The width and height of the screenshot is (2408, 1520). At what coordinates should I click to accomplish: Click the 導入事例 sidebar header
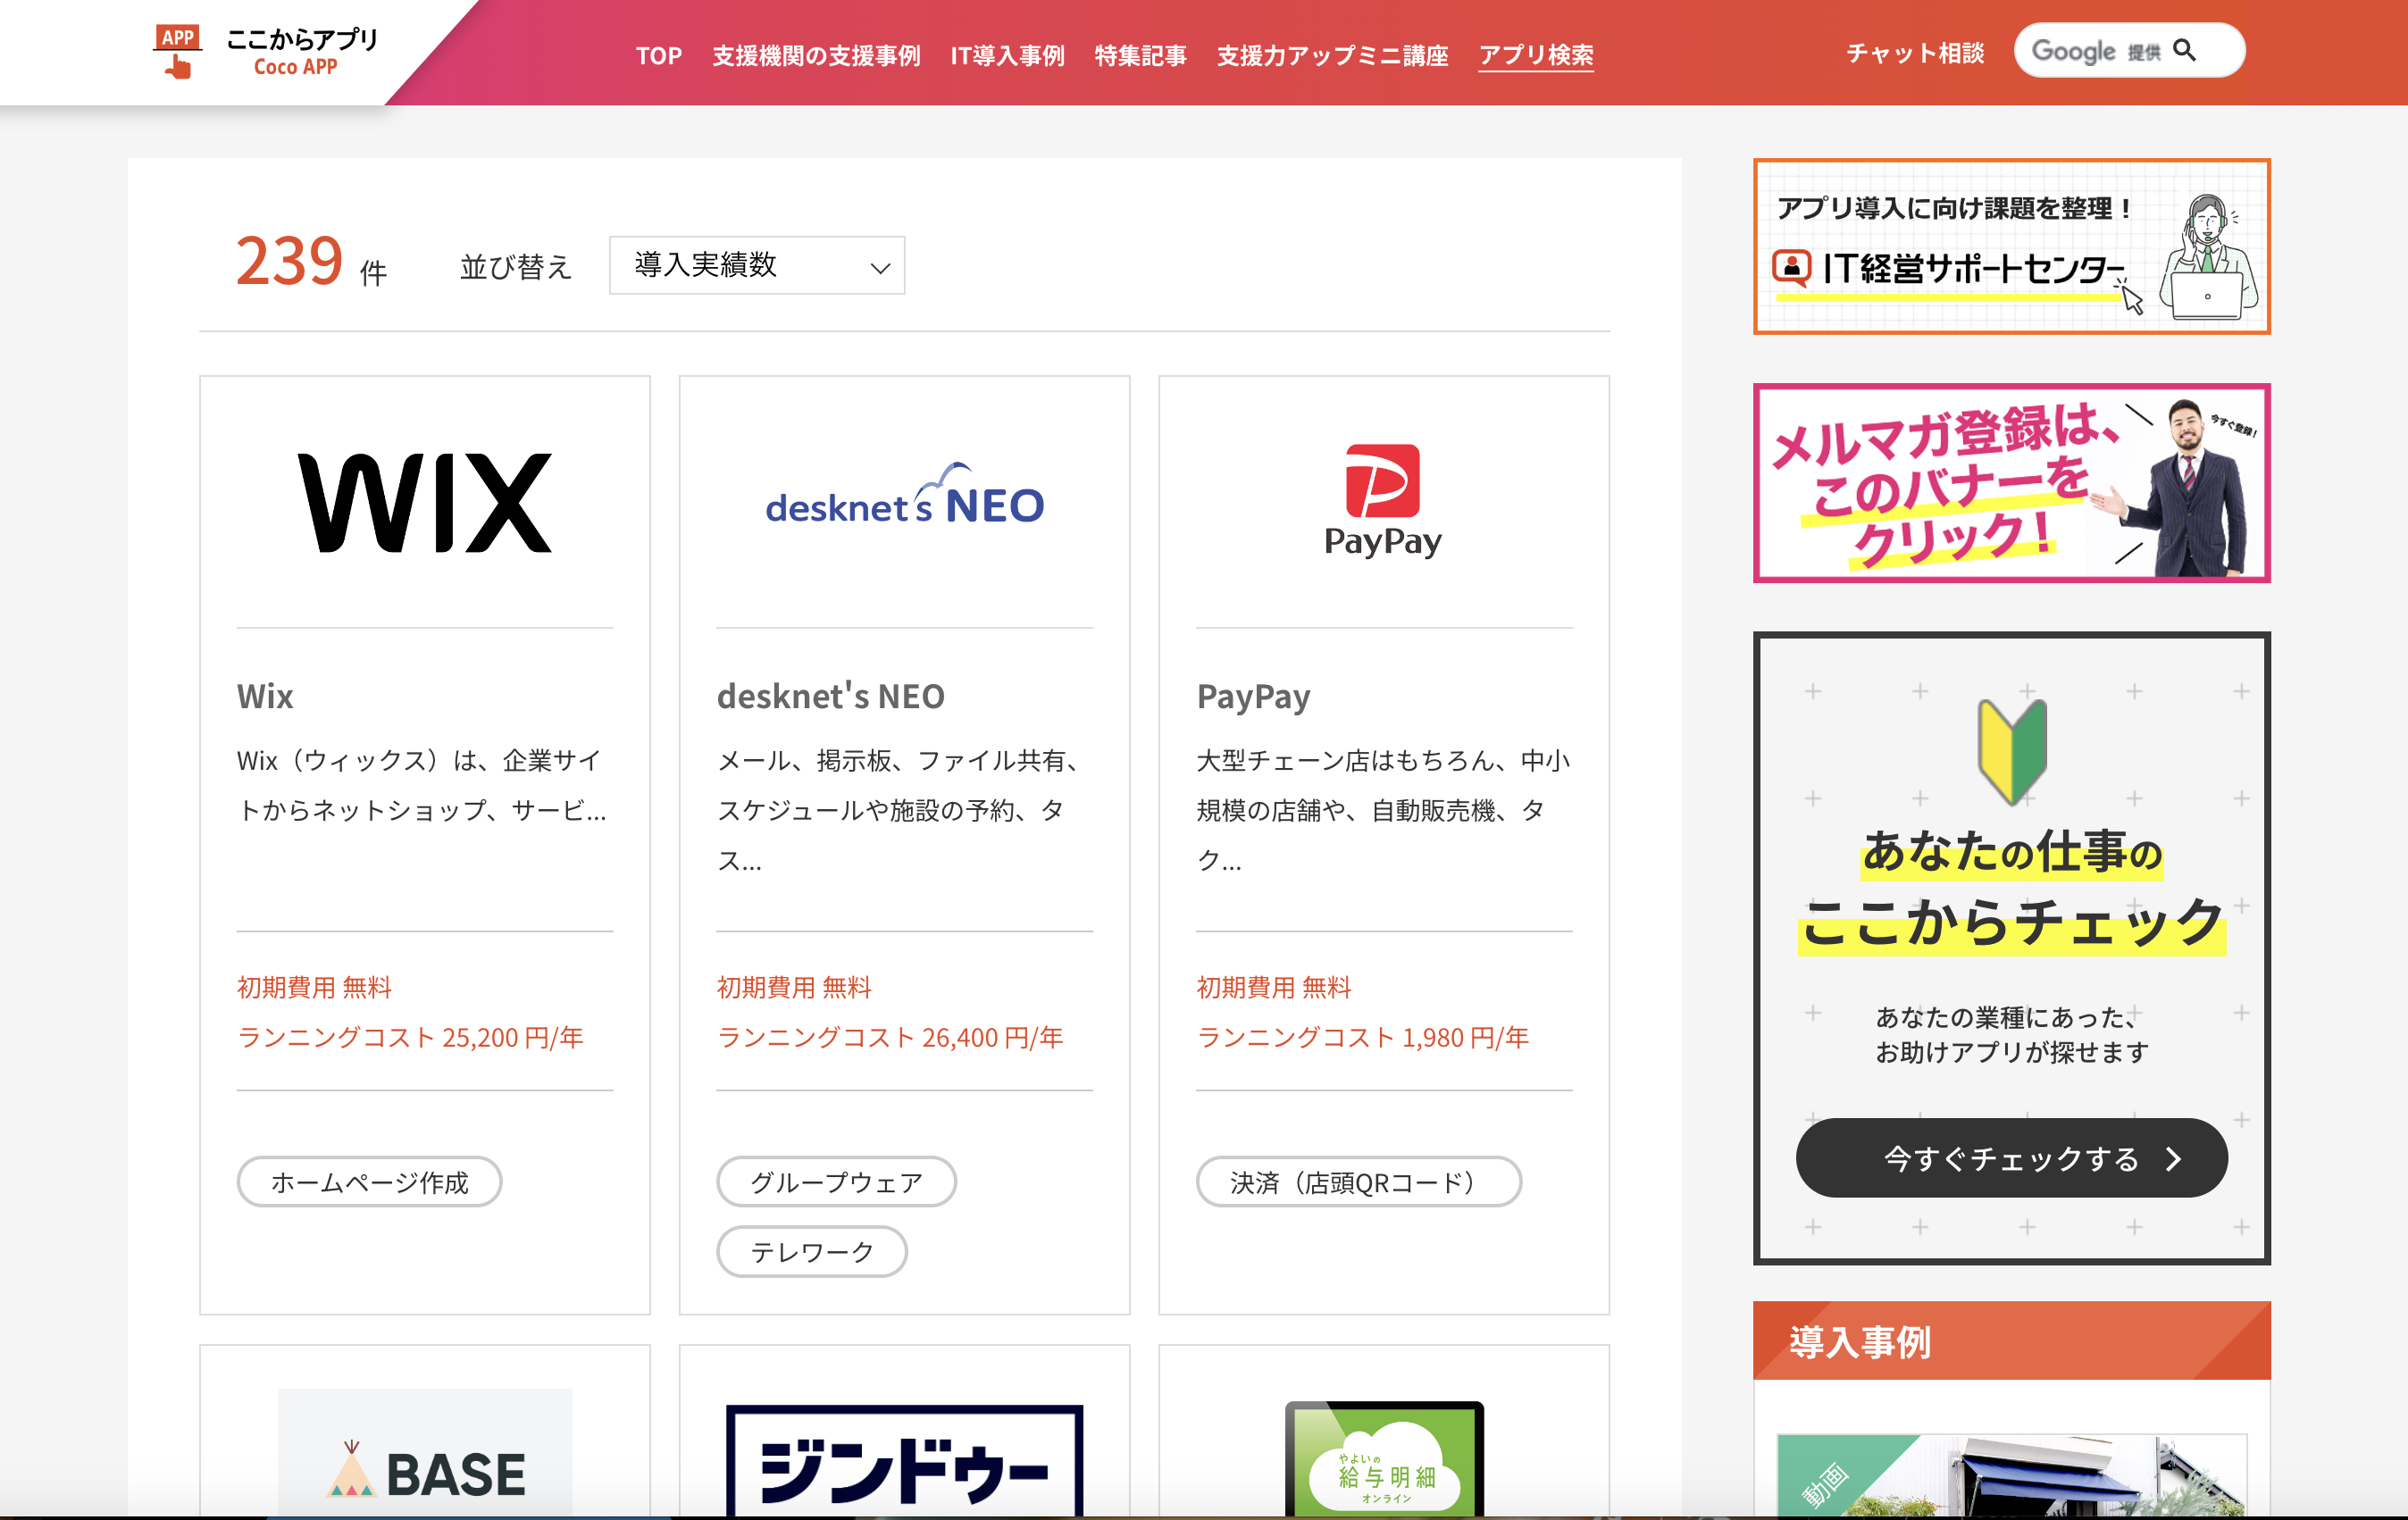(2012, 1341)
